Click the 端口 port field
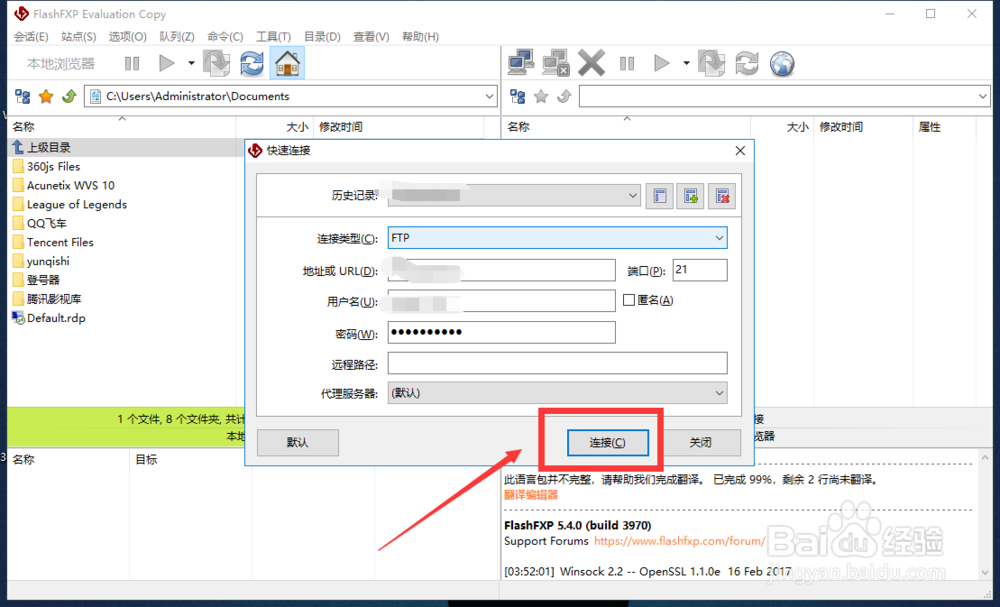 pyautogui.click(x=700, y=270)
